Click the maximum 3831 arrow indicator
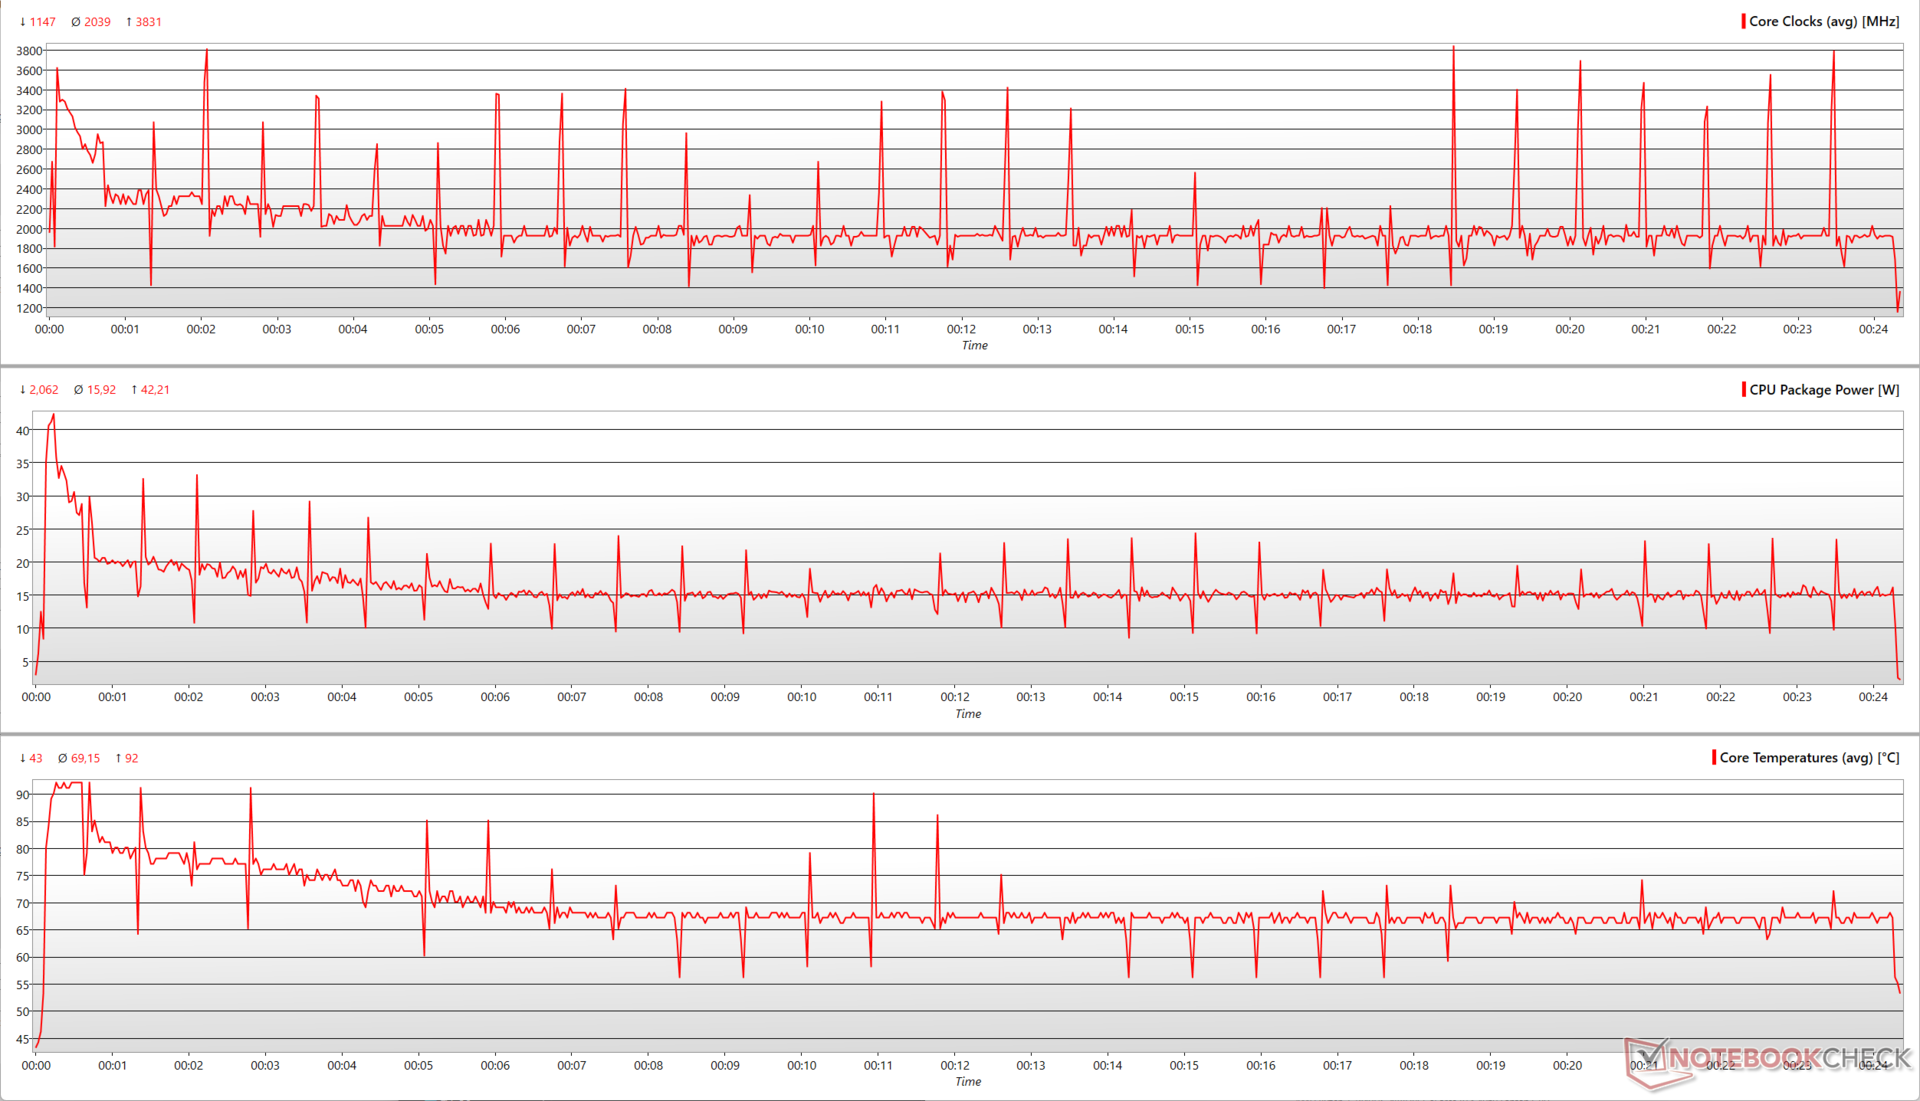1920x1101 pixels. (143, 21)
